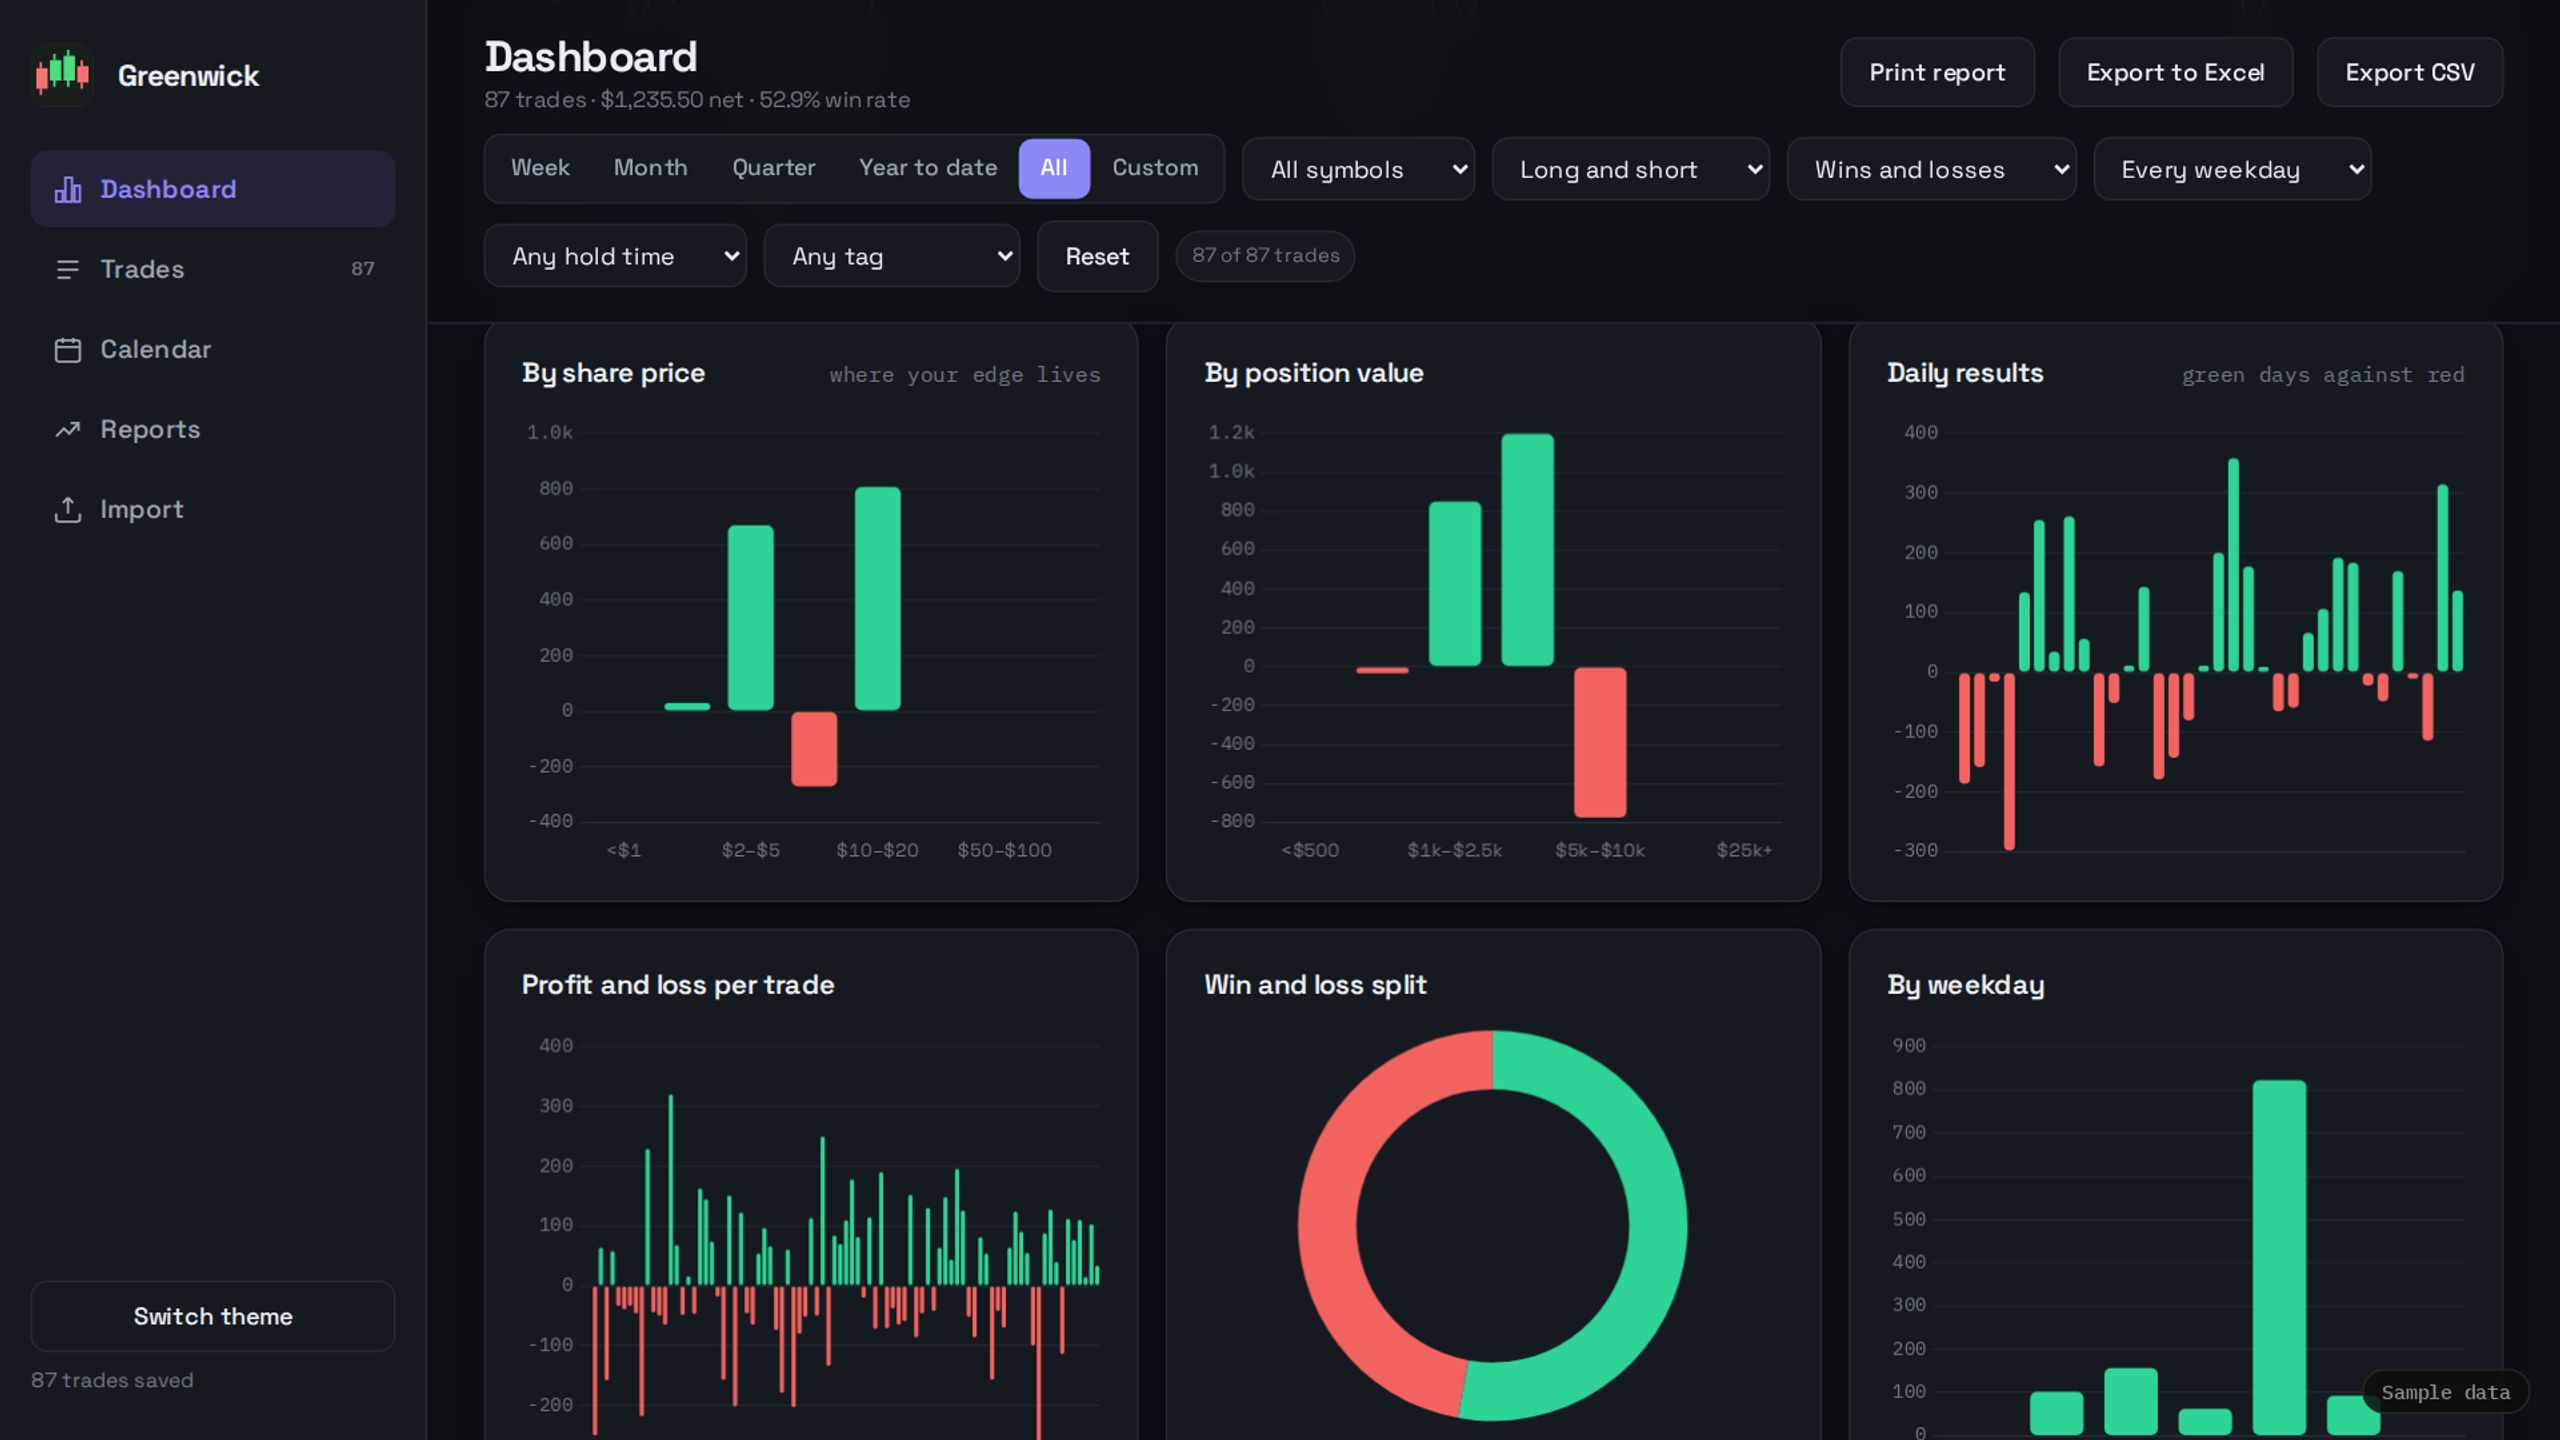Open the Trades page from sidebar
Viewport: 2560px width, 1440px height.
[x=213, y=269]
